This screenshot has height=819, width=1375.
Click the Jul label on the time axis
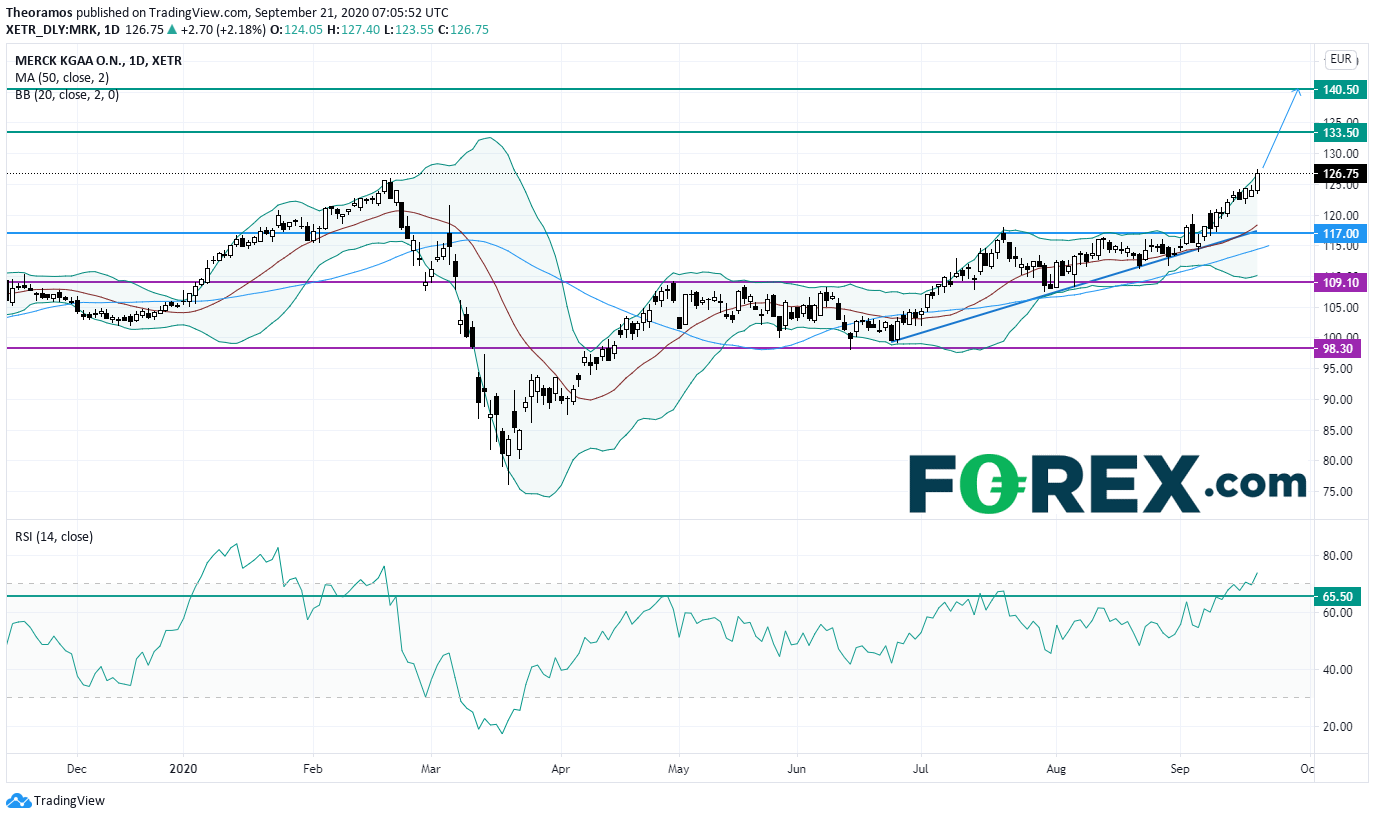click(921, 769)
